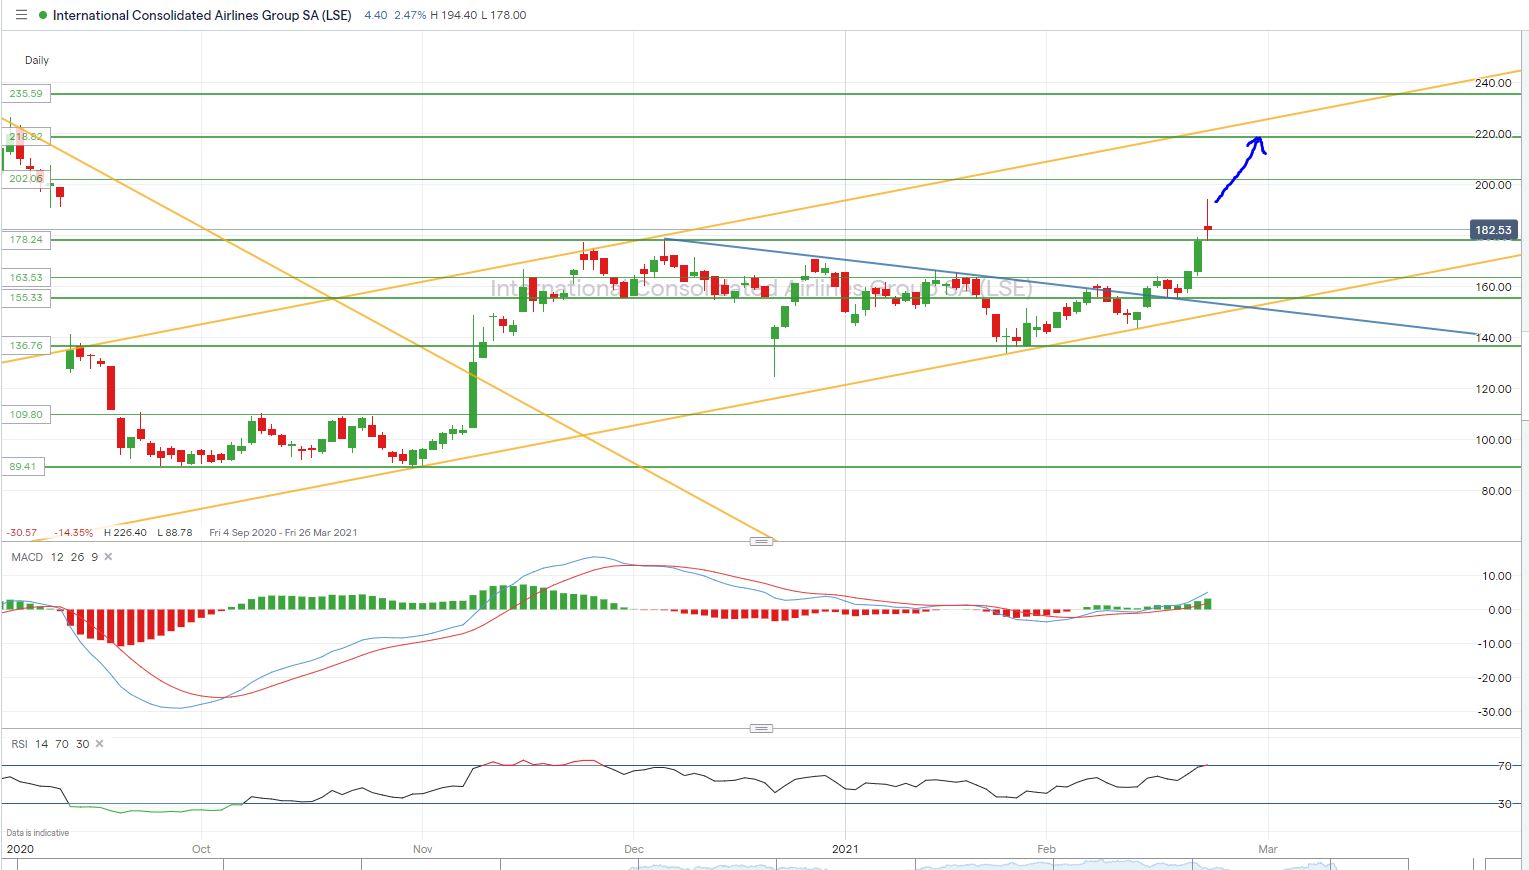Image resolution: width=1529 pixels, height=870 pixels.
Task: Click the H 194.40 high value in header
Action: pos(454,15)
